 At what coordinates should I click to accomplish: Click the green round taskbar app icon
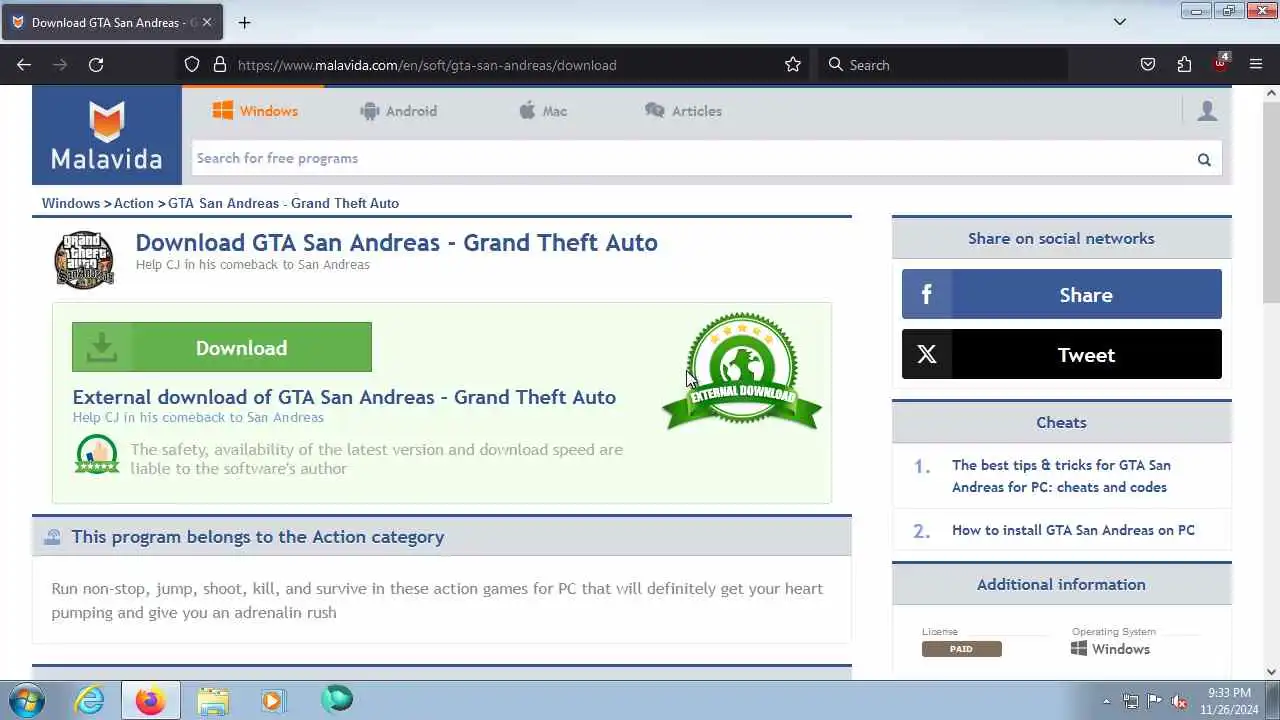337,699
